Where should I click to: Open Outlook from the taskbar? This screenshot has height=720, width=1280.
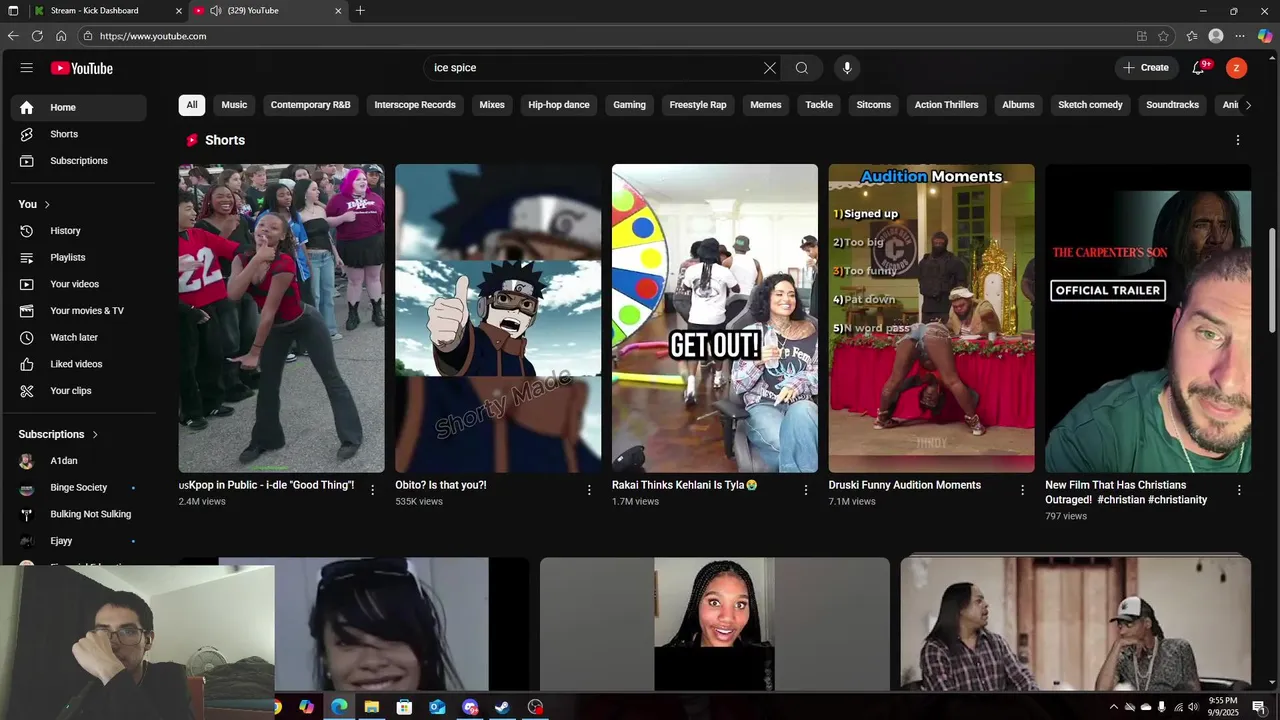(437, 707)
